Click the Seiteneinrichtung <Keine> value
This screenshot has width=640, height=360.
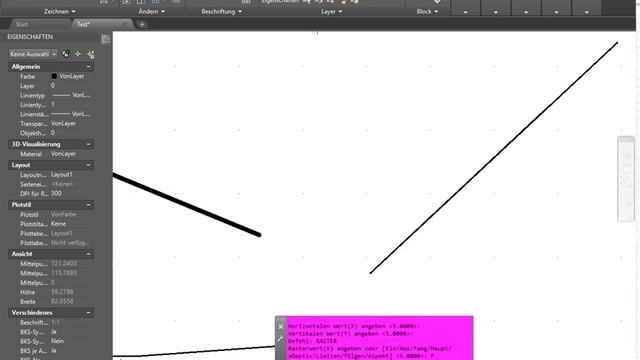(62, 184)
